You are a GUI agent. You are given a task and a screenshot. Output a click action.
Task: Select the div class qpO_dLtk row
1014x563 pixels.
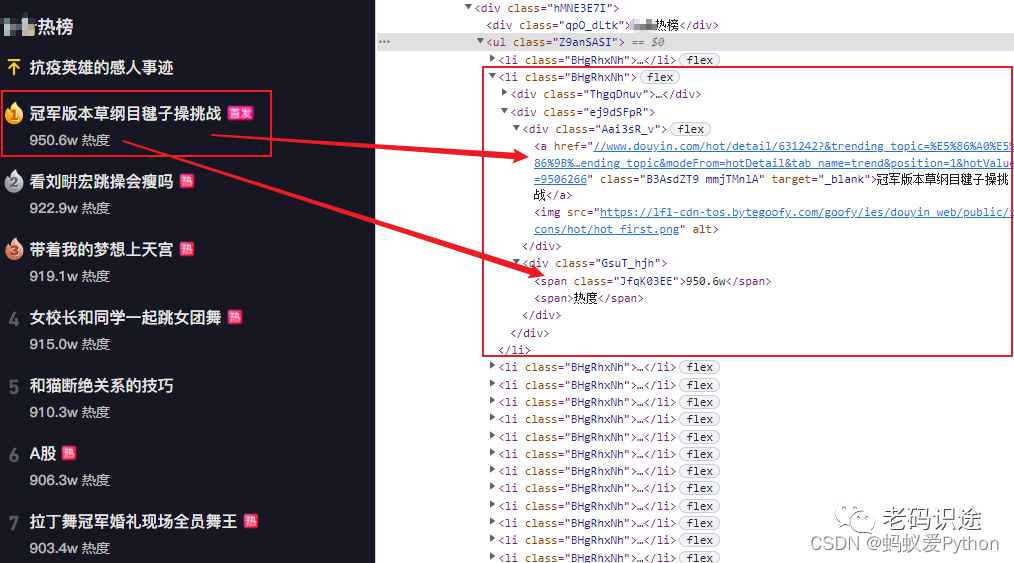coord(602,25)
